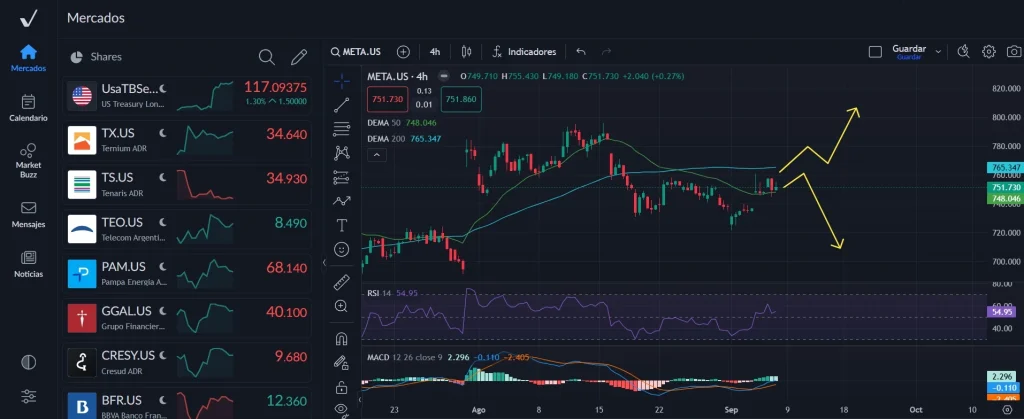Collapse the indicator legend chevron

(x=377, y=155)
